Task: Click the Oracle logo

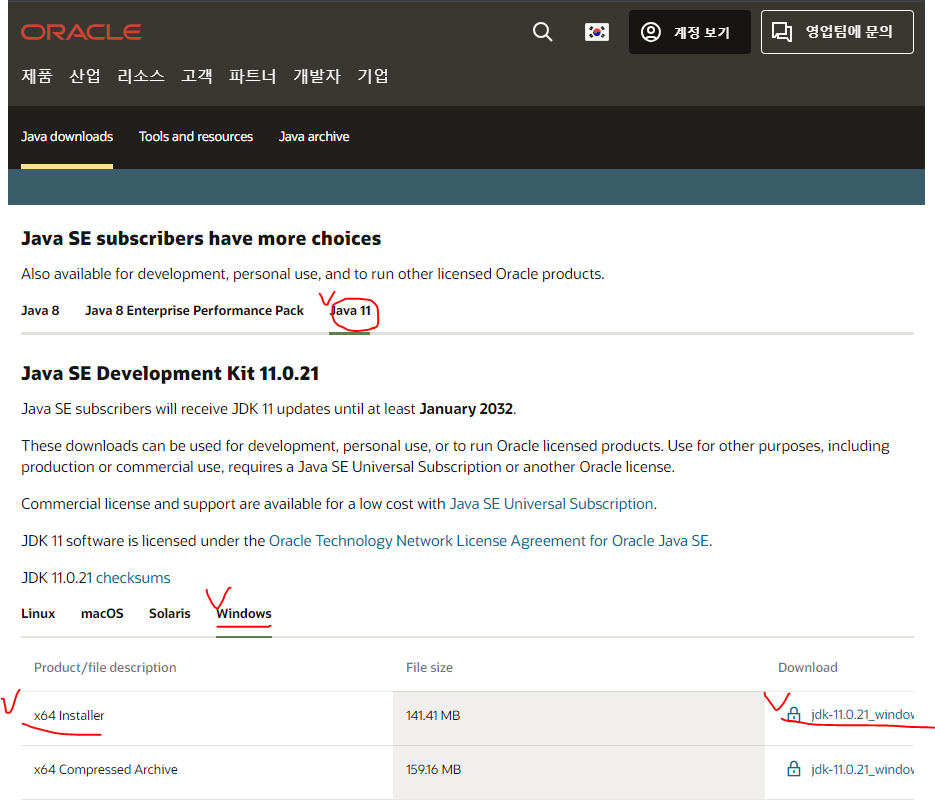Action: (81, 32)
